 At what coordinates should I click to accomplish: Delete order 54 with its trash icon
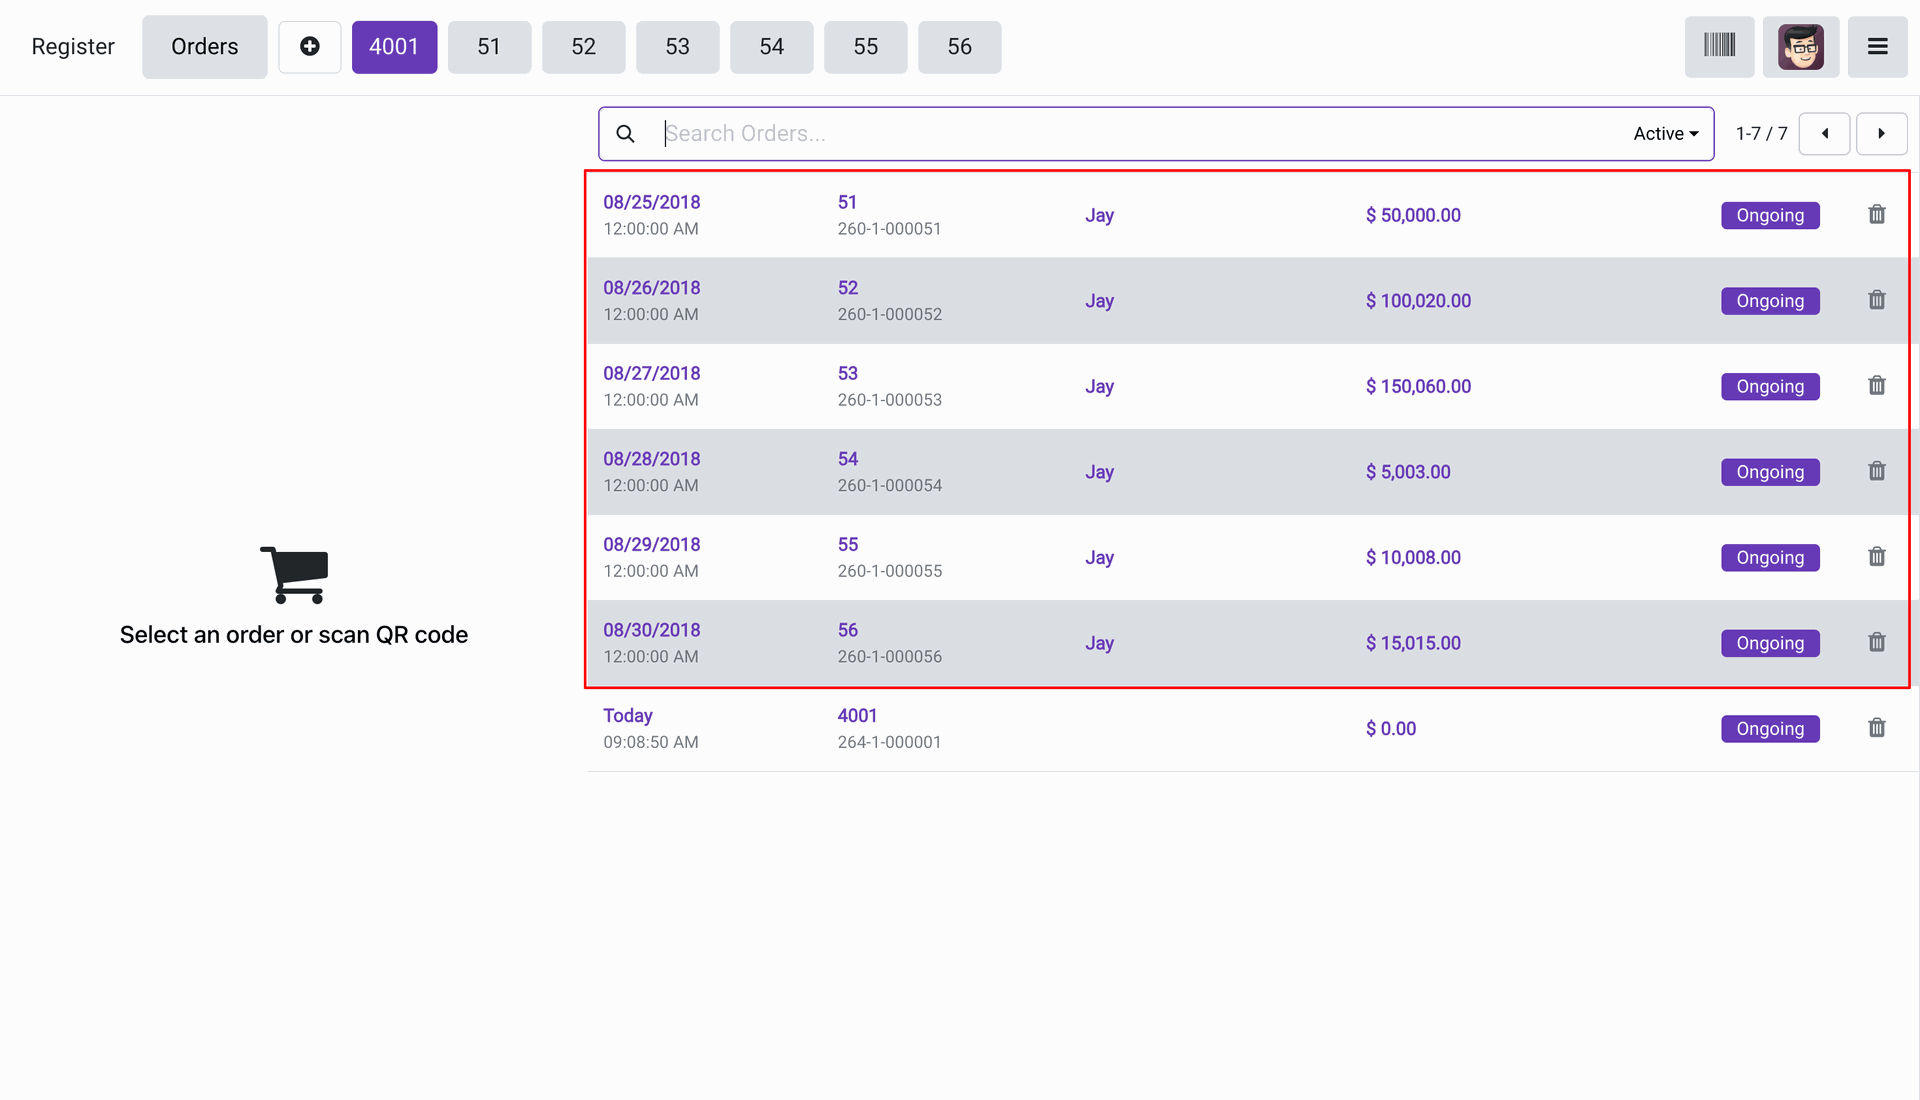click(1877, 471)
